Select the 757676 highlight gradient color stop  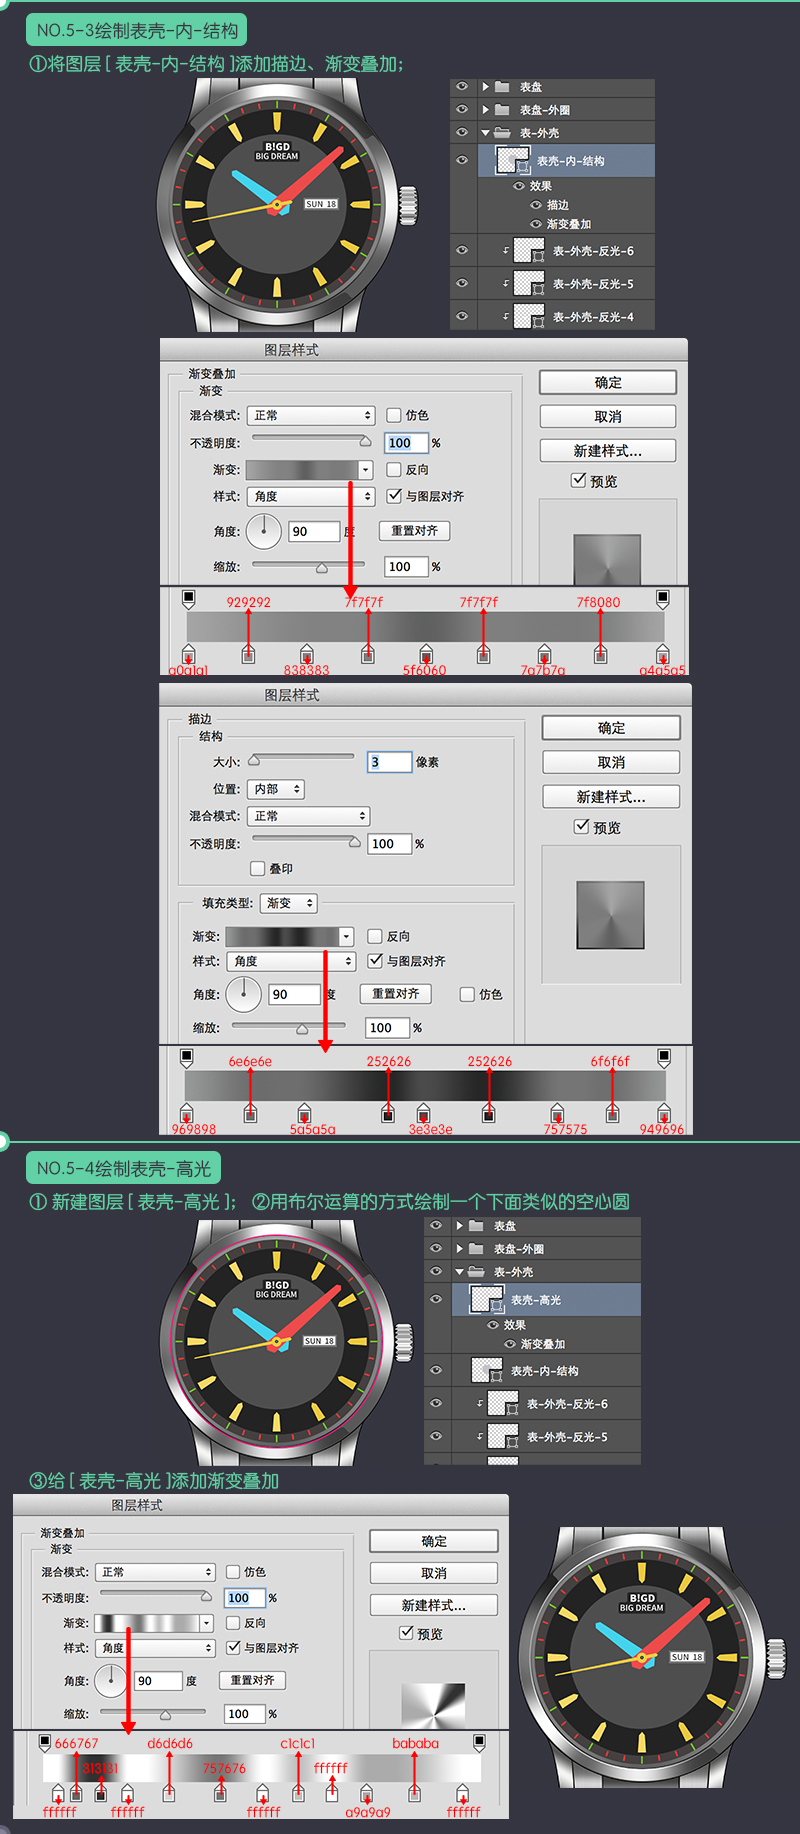pyautogui.click(x=220, y=1794)
